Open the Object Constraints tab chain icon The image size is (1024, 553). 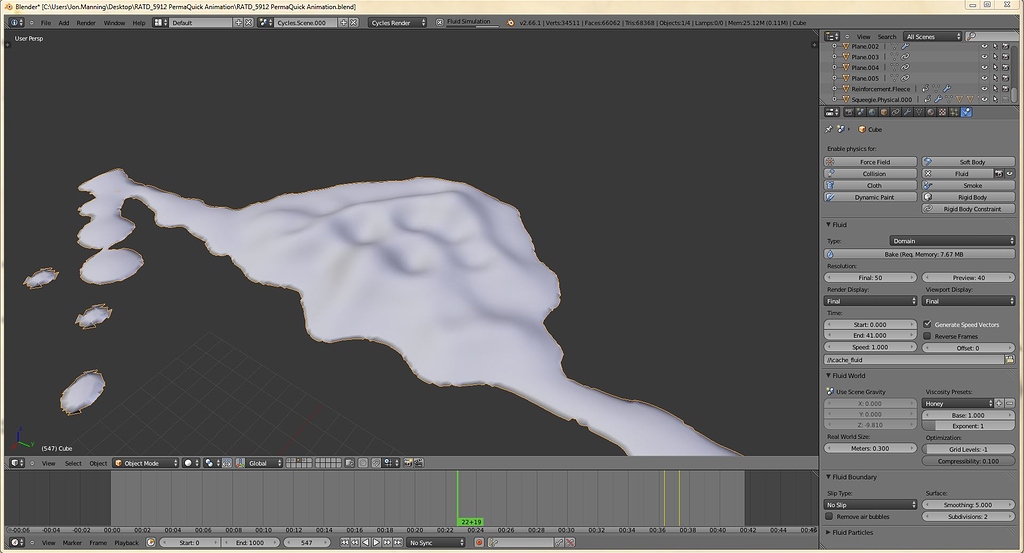coord(896,112)
